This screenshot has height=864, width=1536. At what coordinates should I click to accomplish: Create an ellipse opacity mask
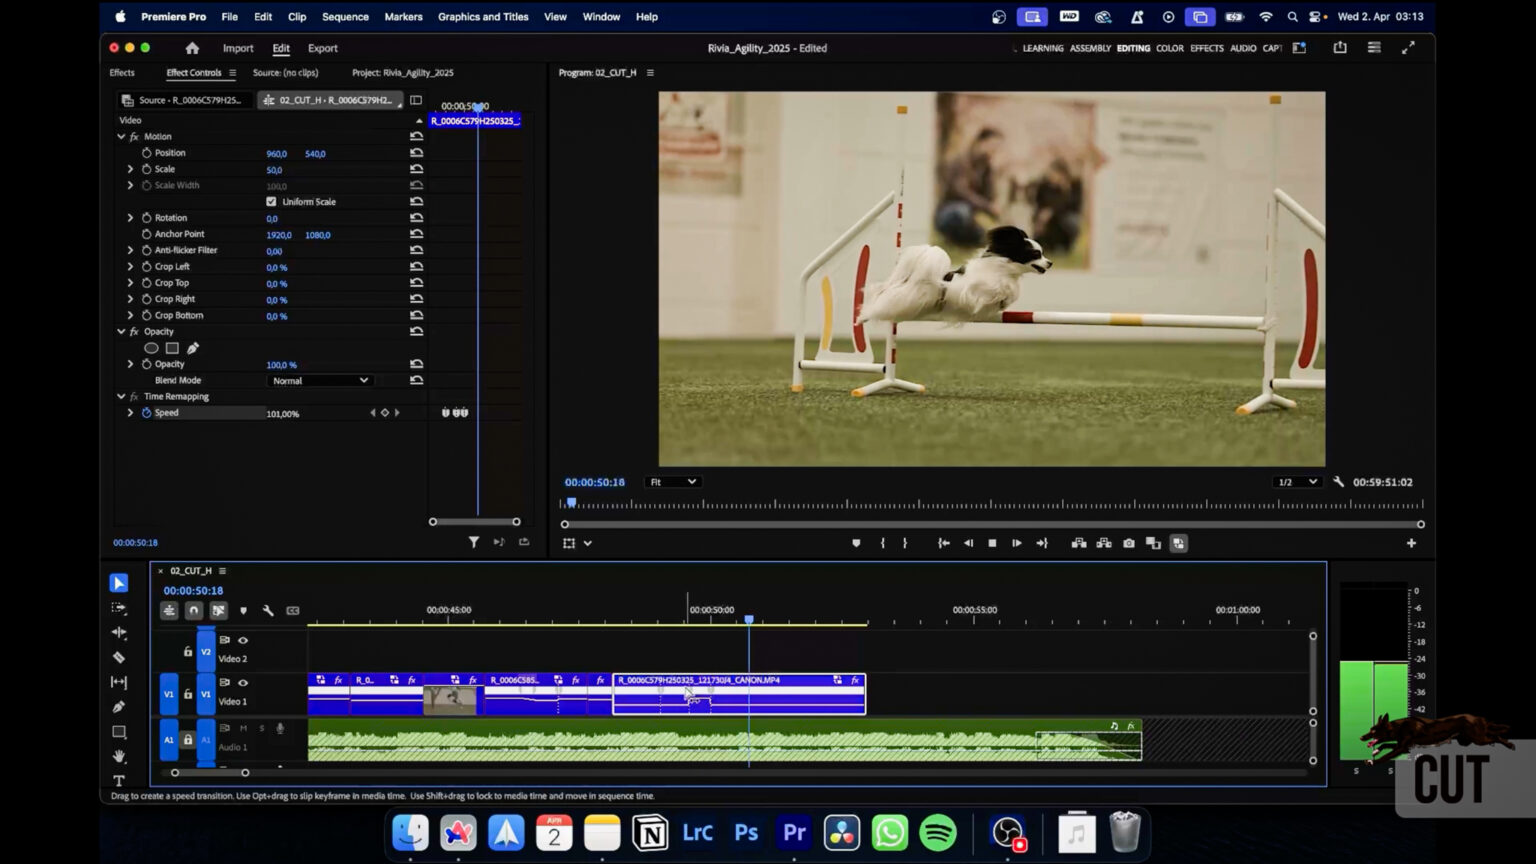151,348
